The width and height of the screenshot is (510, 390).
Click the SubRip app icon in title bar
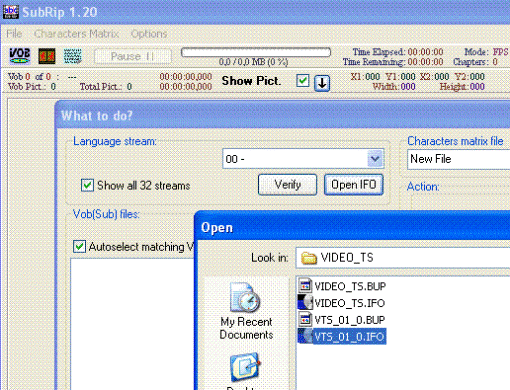[11, 12]
